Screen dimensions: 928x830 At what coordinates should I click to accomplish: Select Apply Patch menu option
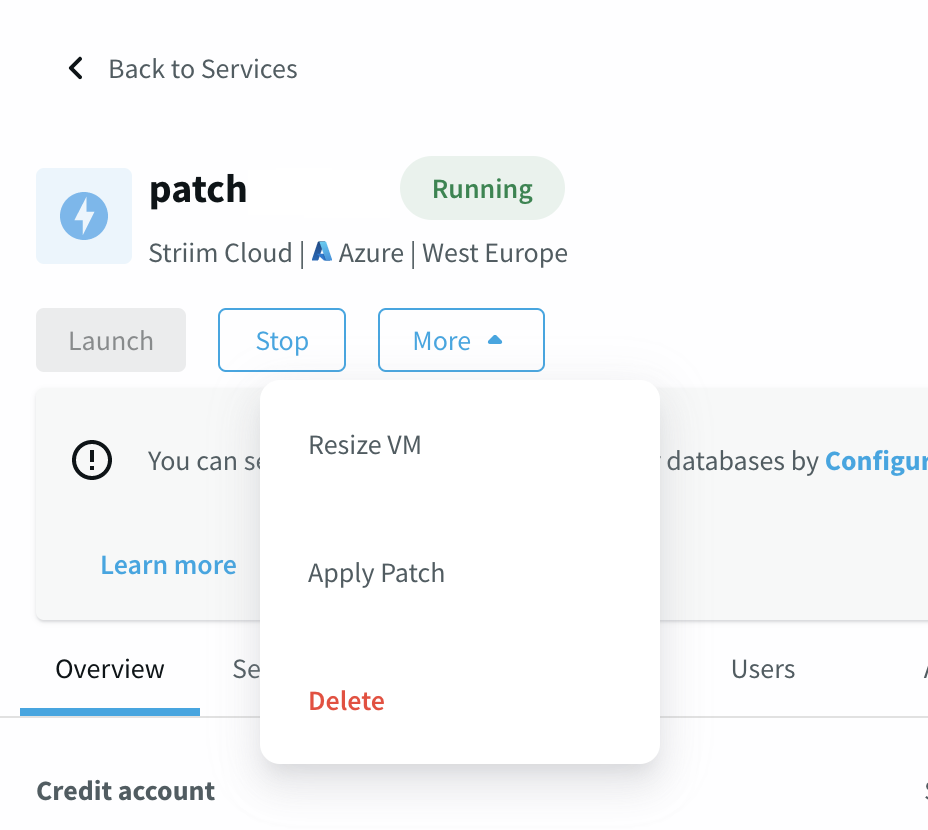(376, 573)
